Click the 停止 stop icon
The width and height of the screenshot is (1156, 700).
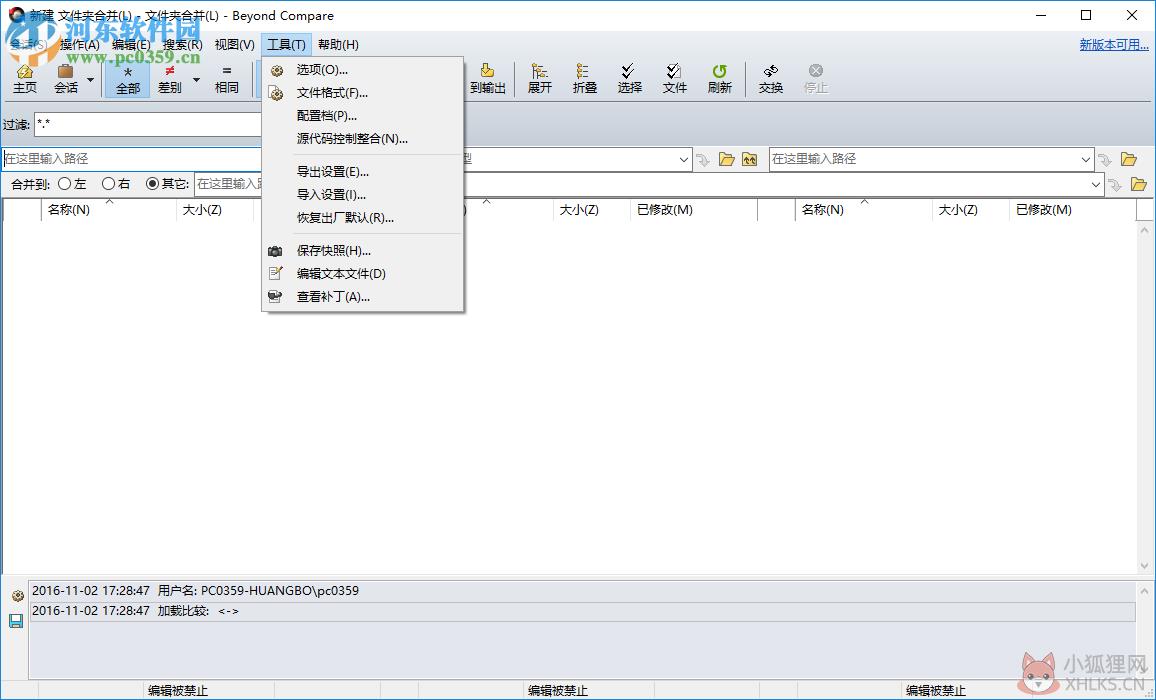(x=815, y=79)
